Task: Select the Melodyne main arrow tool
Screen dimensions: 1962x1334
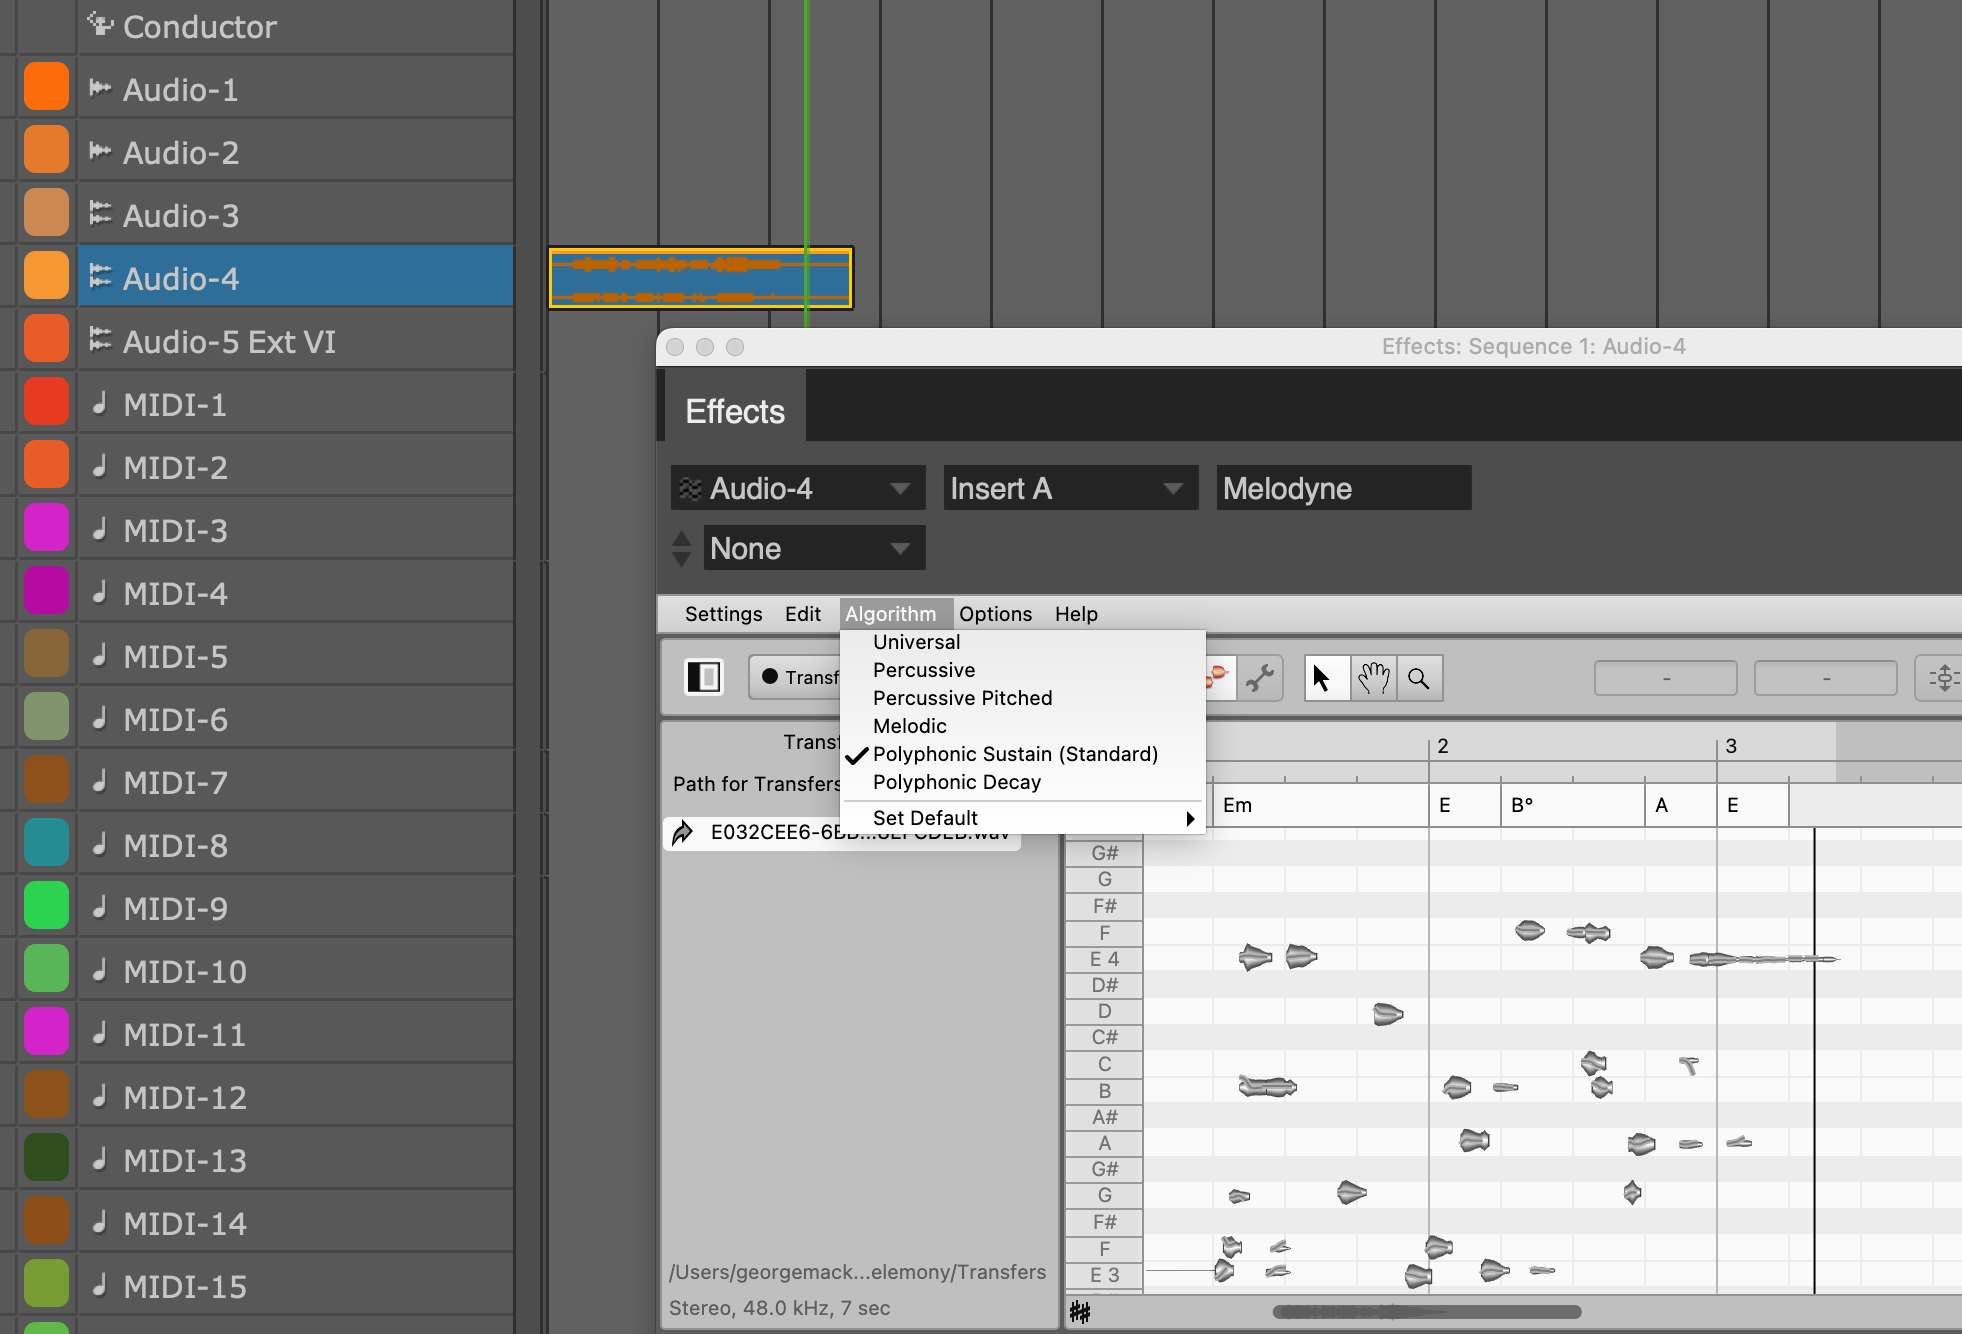Action: (x=1325, y=679)
